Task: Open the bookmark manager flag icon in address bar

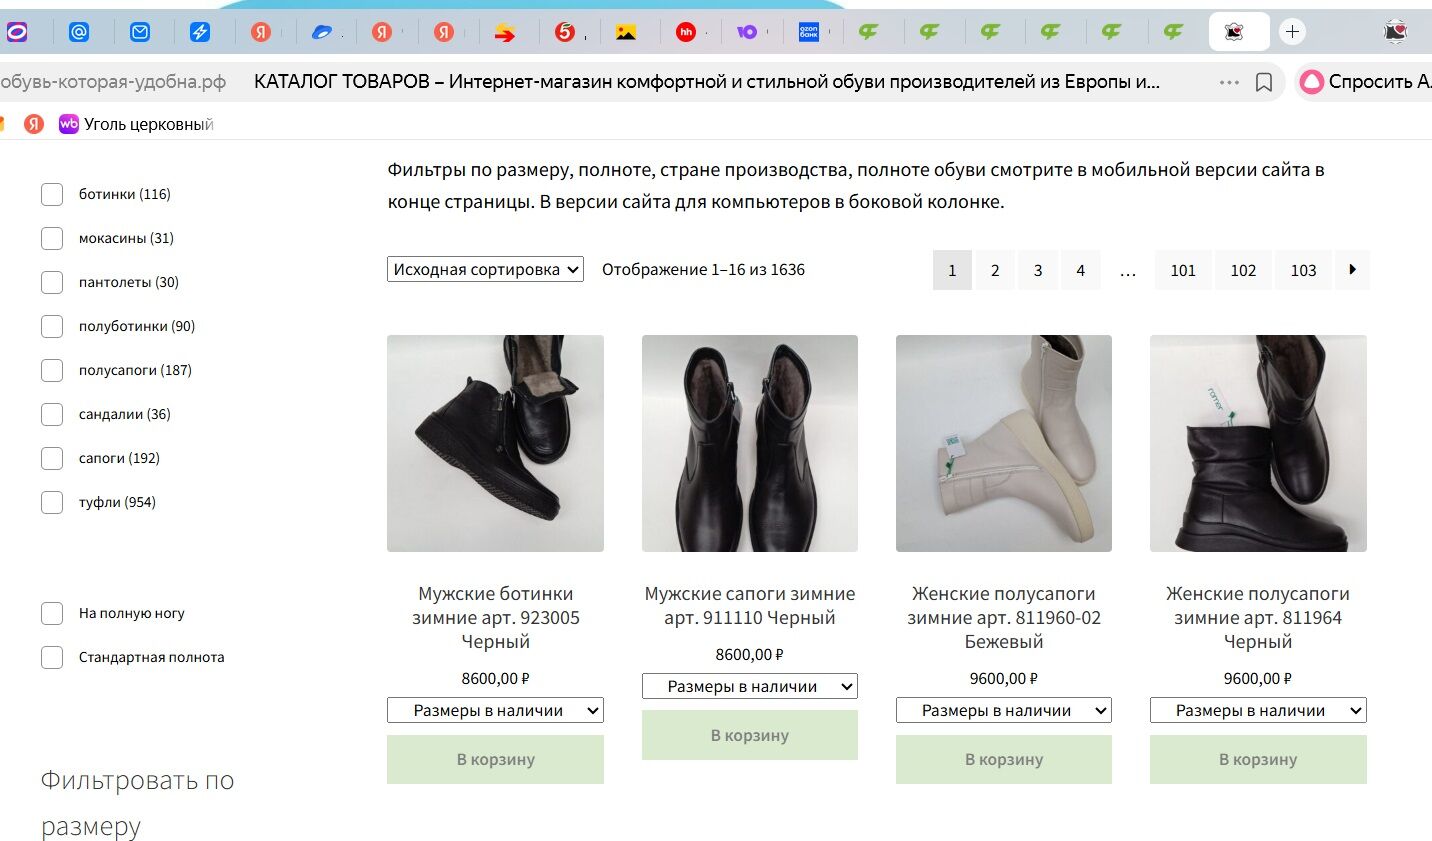Action: point(1264,82)
